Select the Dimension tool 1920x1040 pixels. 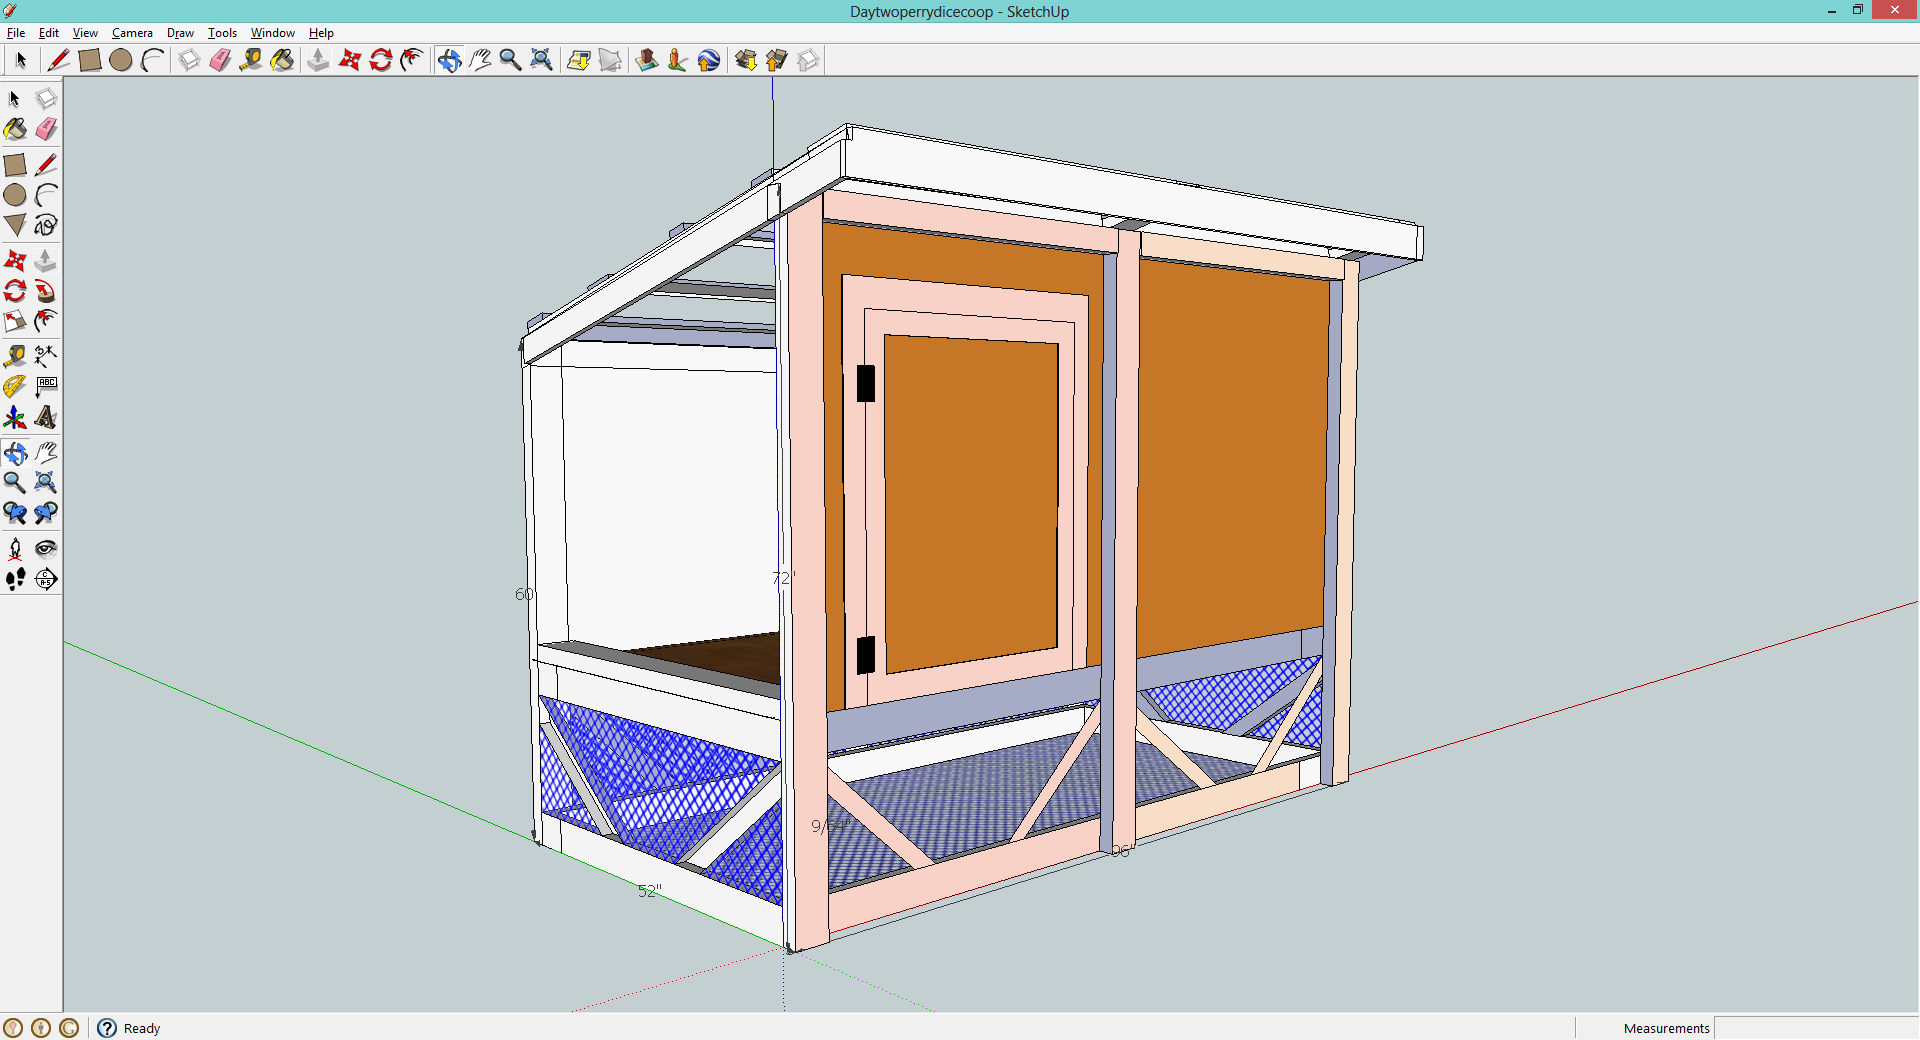[x=46, y=355]
